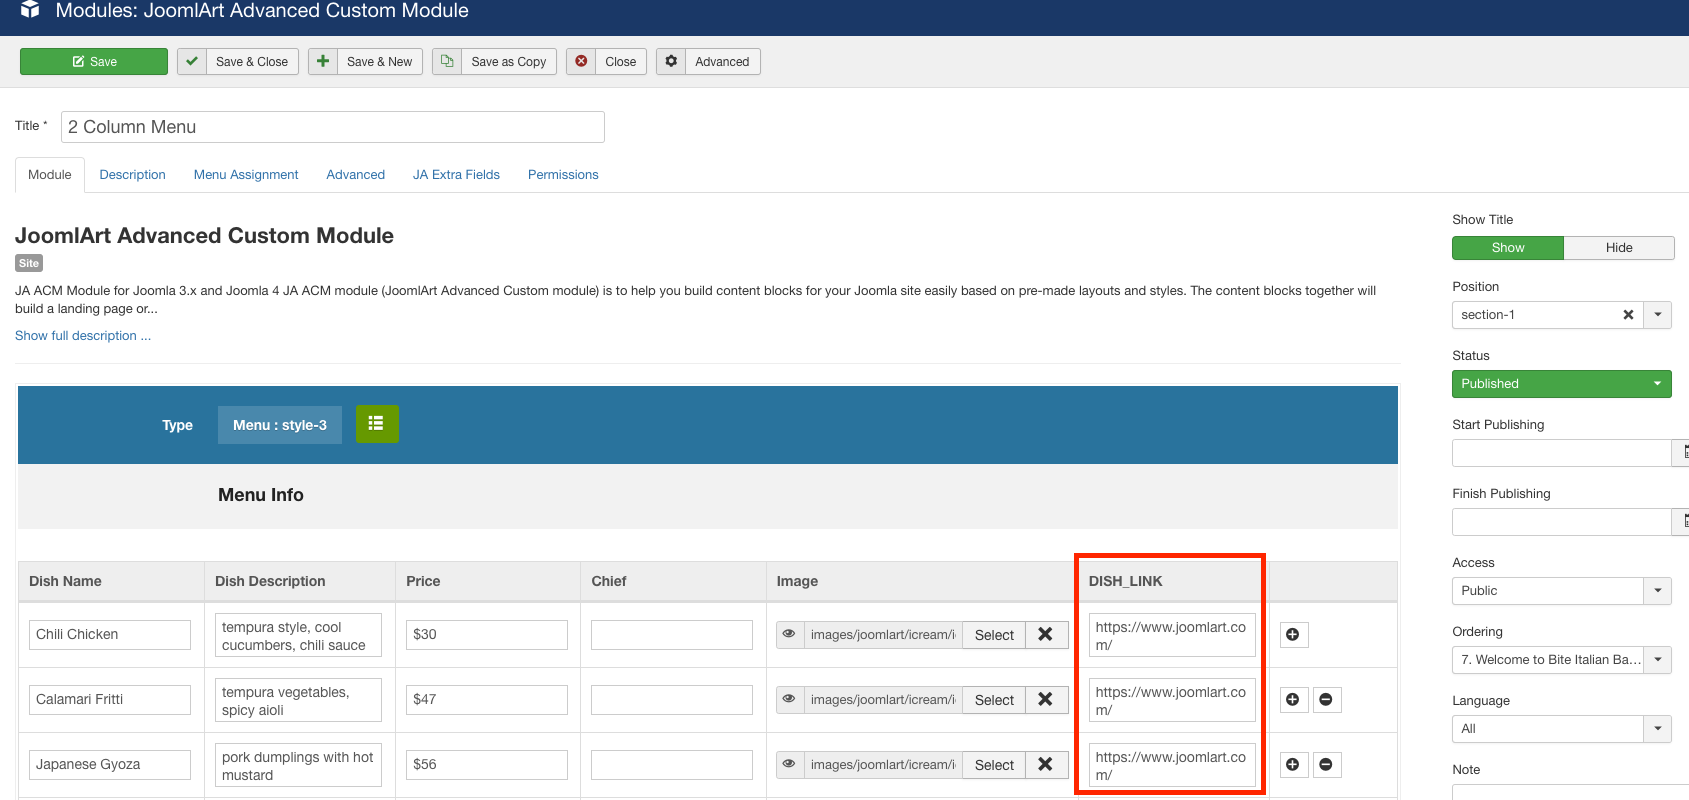
Task: Preview image for Japanese Gyoza row
Action: (x=789, y=764)
